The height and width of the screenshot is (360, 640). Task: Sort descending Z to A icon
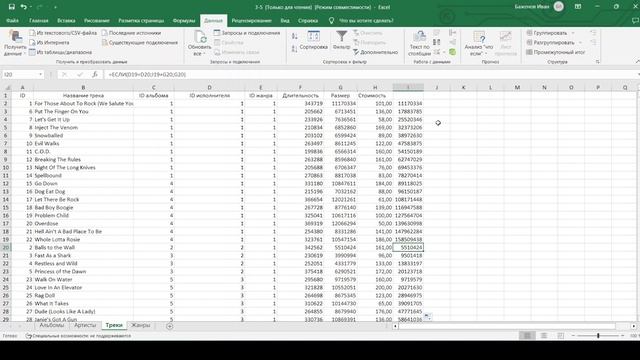[295, 49]
